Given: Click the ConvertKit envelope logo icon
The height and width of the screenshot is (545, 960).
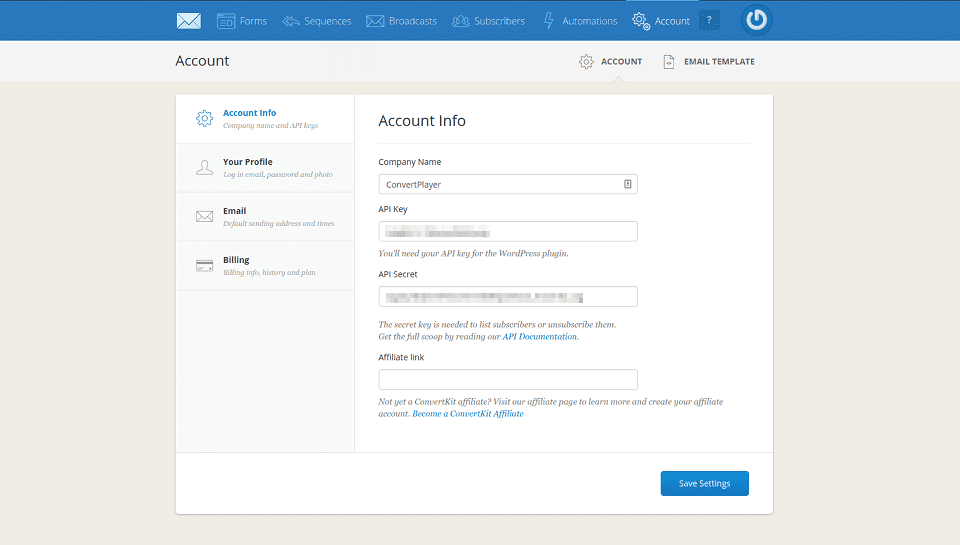Looking at the screenshot, I should click(x=189, y=21).
